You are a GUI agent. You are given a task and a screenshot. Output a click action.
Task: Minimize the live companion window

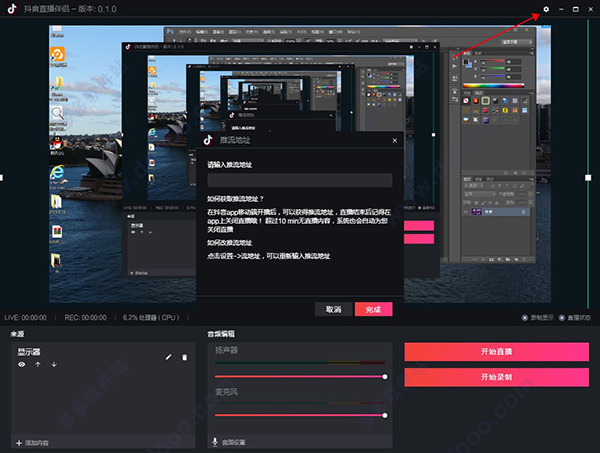point(561,9)
